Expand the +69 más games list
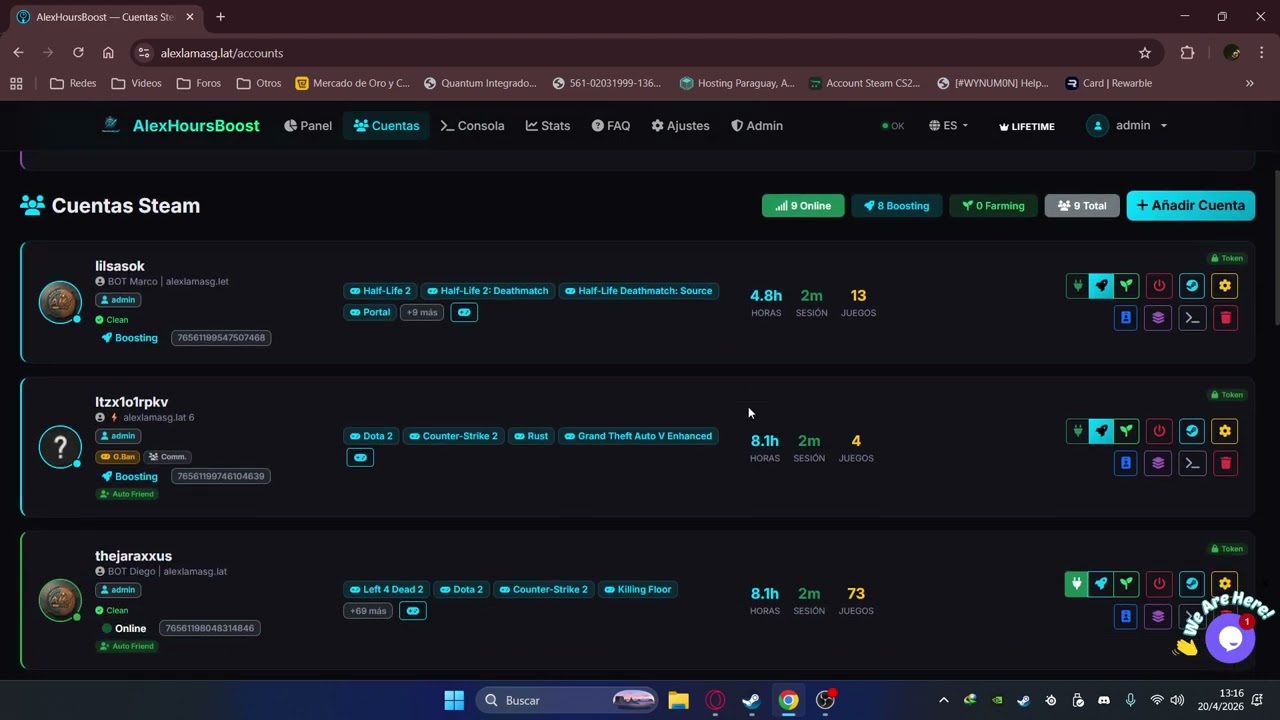Viewport: 1280px width, 720px height. (368, 610)
